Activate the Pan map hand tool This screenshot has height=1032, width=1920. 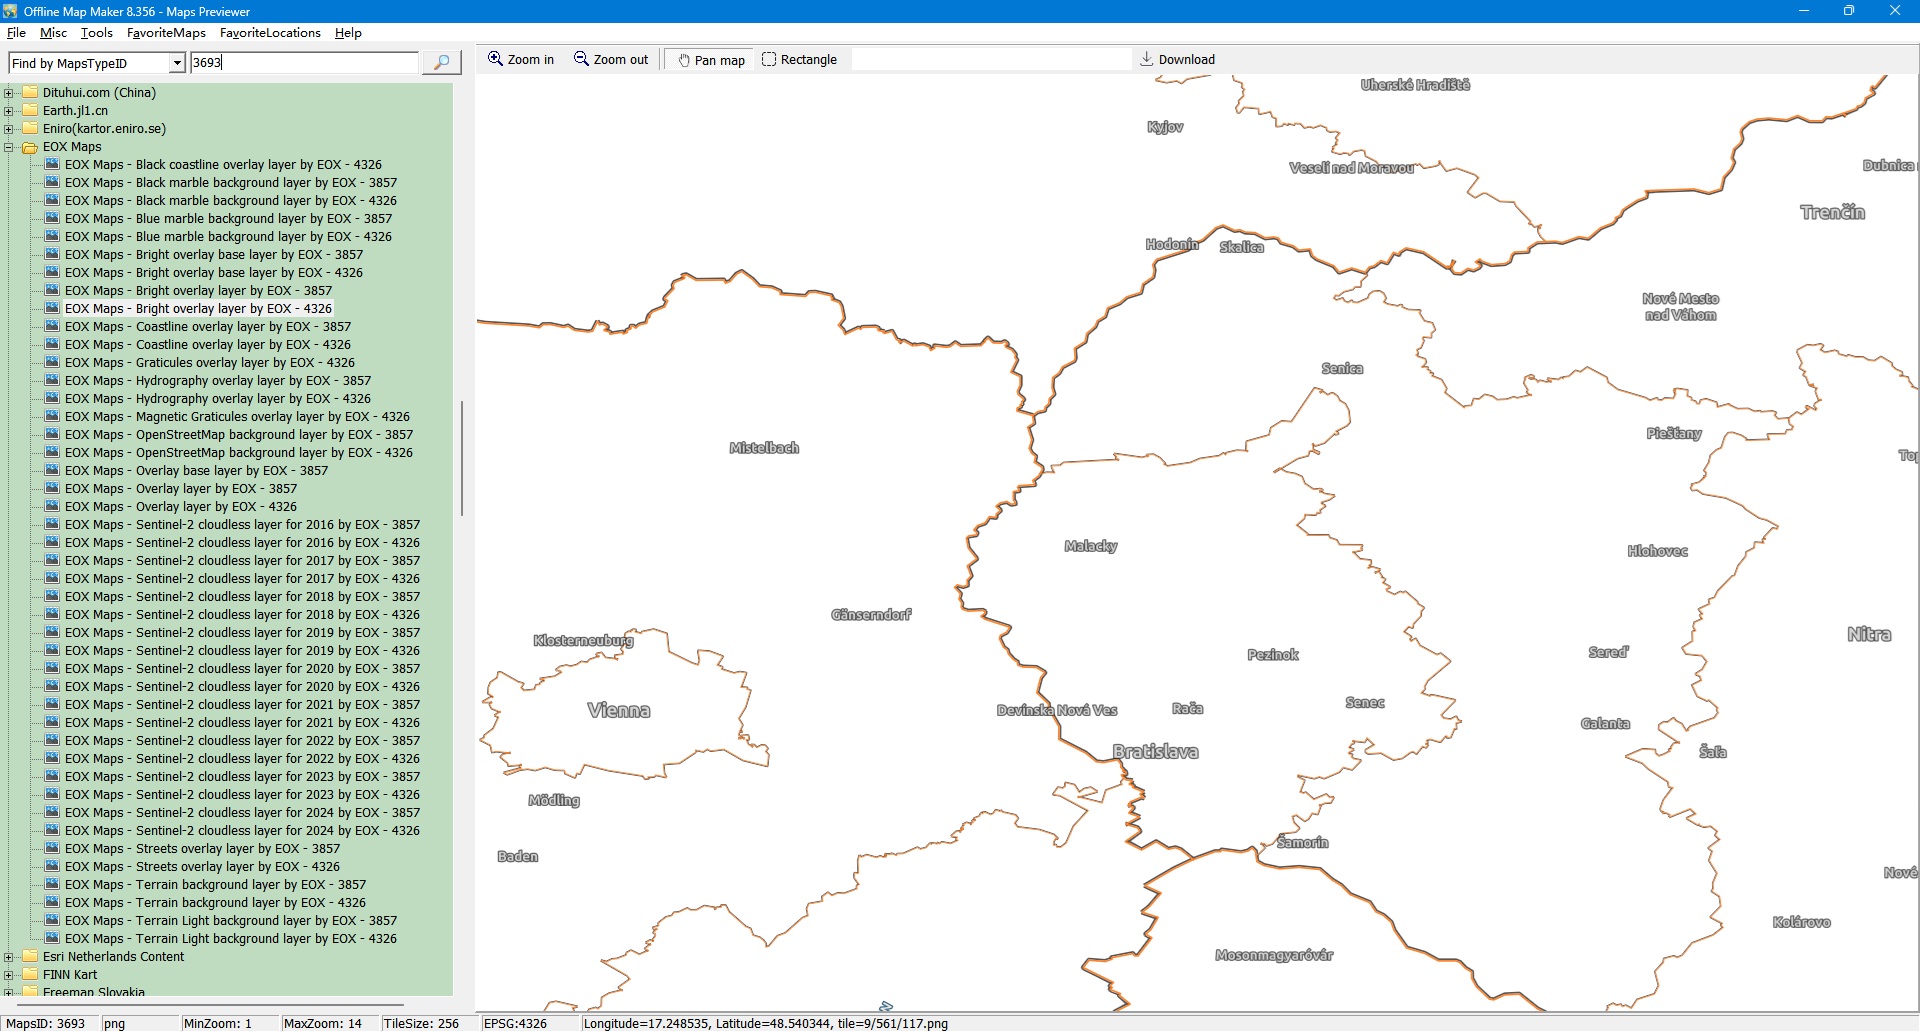click(x=684, y=60)
